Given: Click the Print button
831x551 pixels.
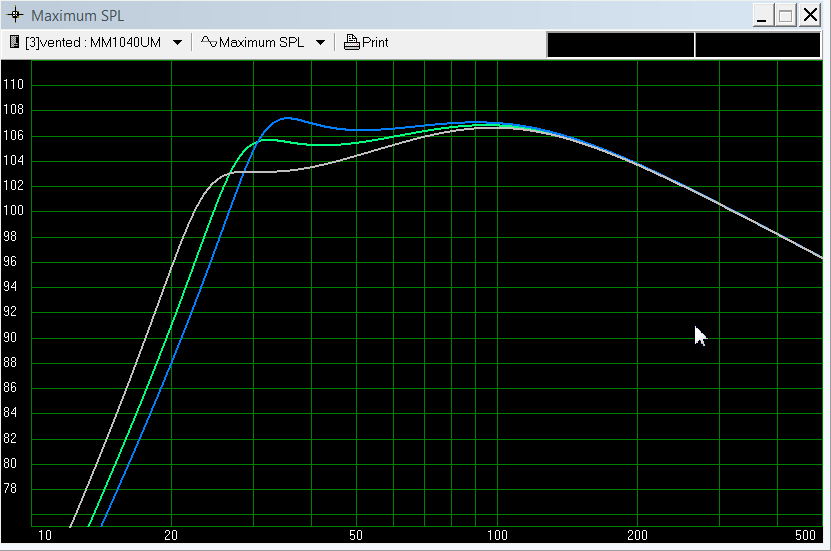Looking at the screenshot, I should pyautogui.click(x=366, y=42).
